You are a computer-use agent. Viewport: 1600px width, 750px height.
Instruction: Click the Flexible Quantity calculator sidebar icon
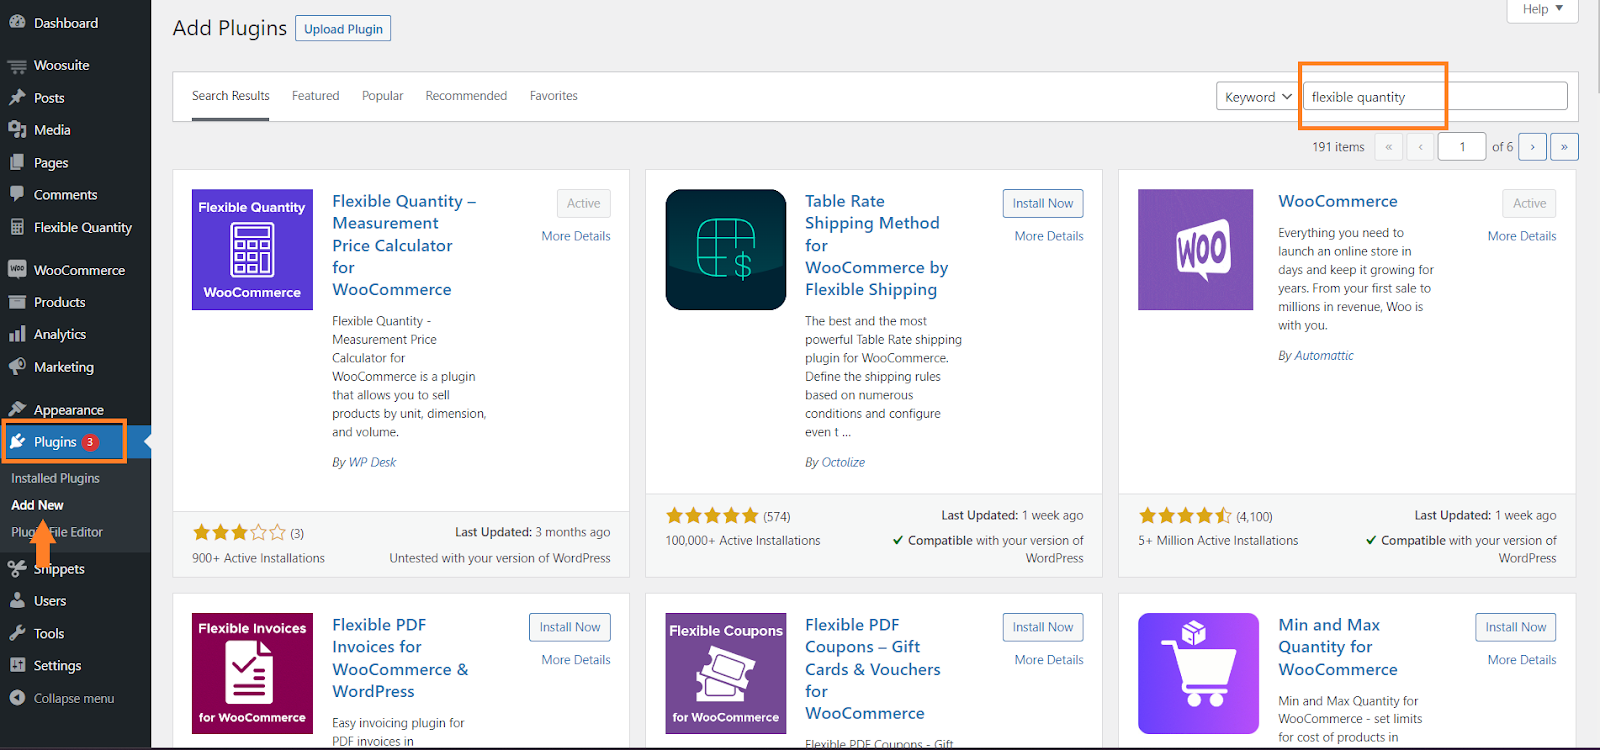tap(17, 227)
